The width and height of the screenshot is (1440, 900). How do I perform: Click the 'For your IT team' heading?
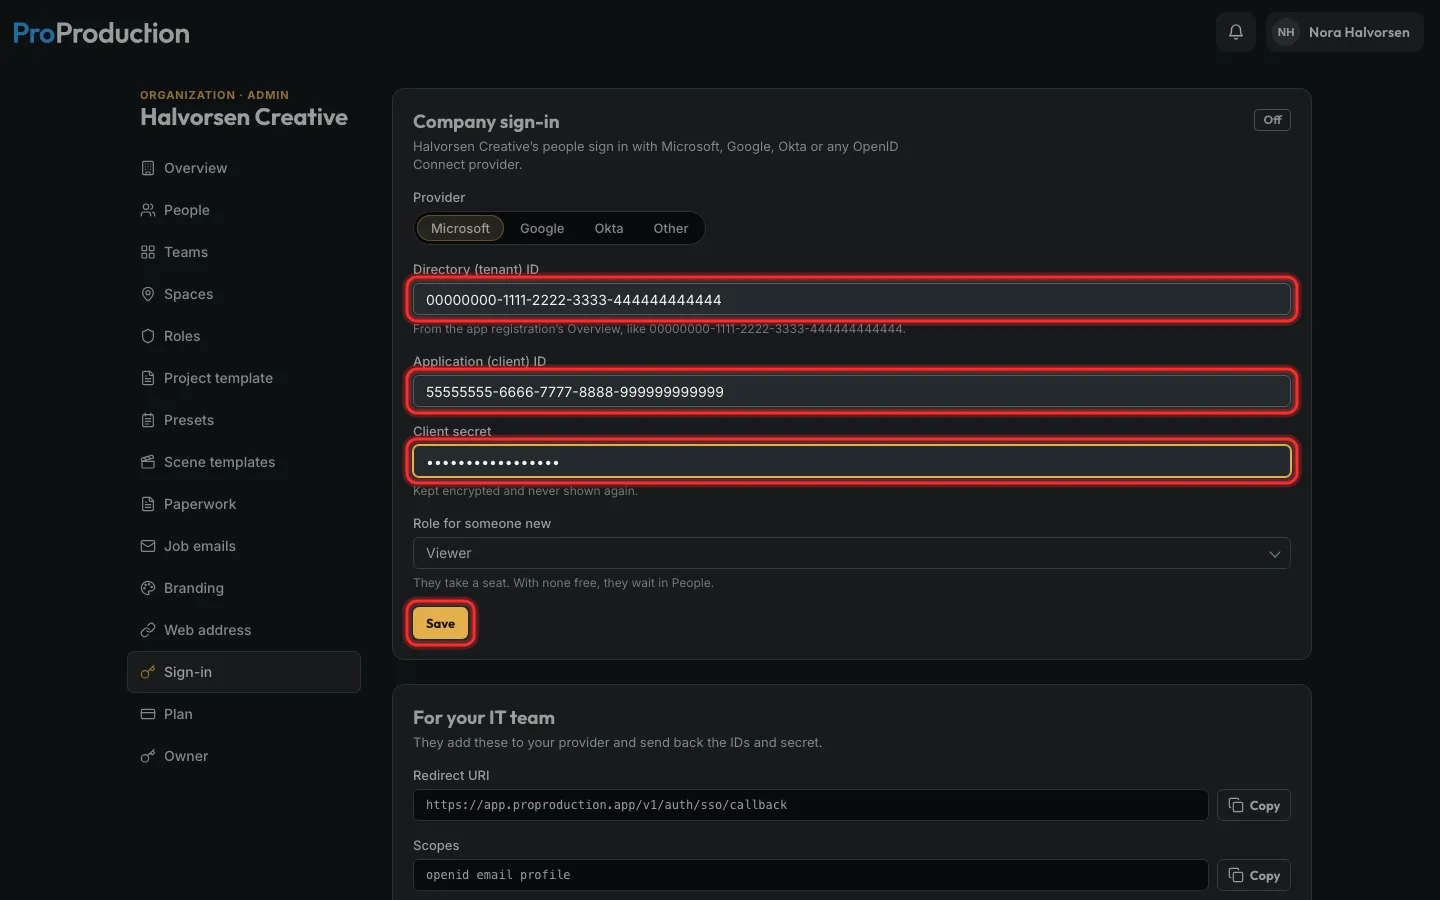click(484, 718)
